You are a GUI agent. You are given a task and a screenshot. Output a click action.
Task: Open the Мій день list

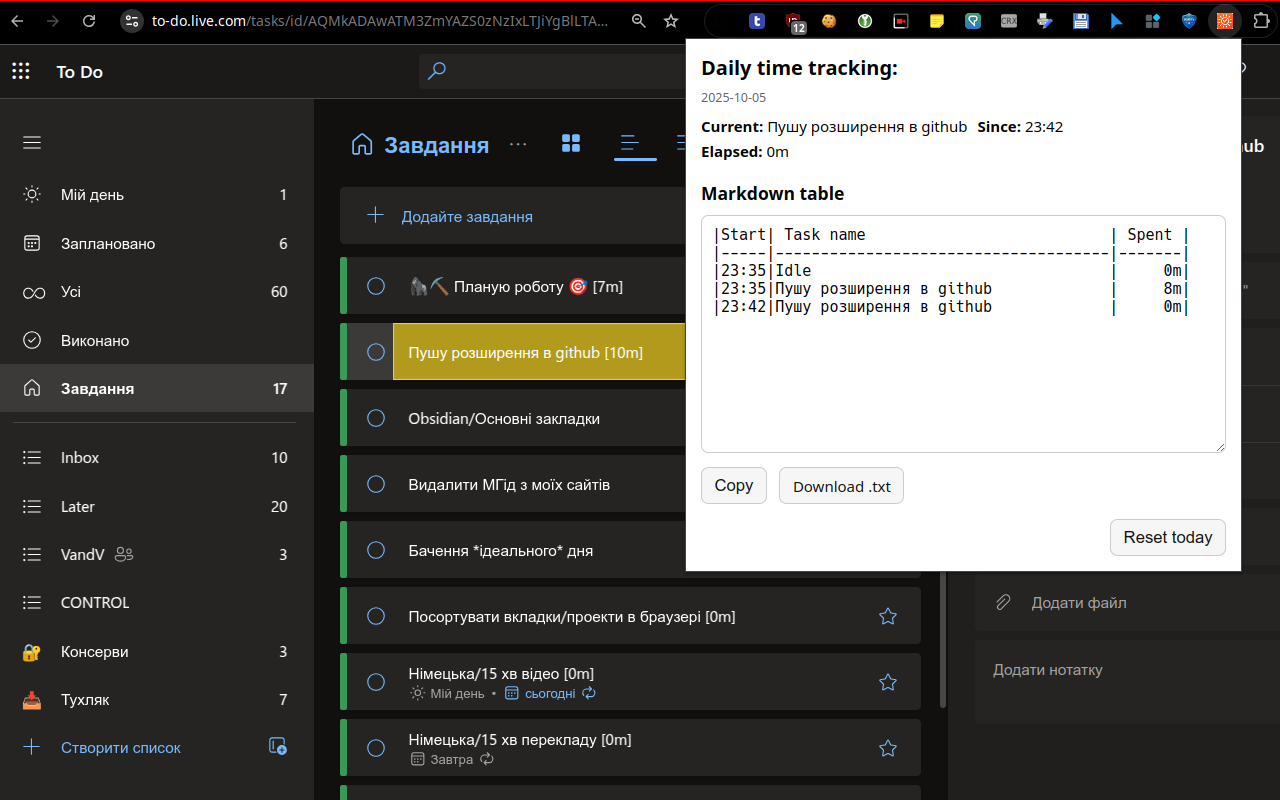coord(92,195)
